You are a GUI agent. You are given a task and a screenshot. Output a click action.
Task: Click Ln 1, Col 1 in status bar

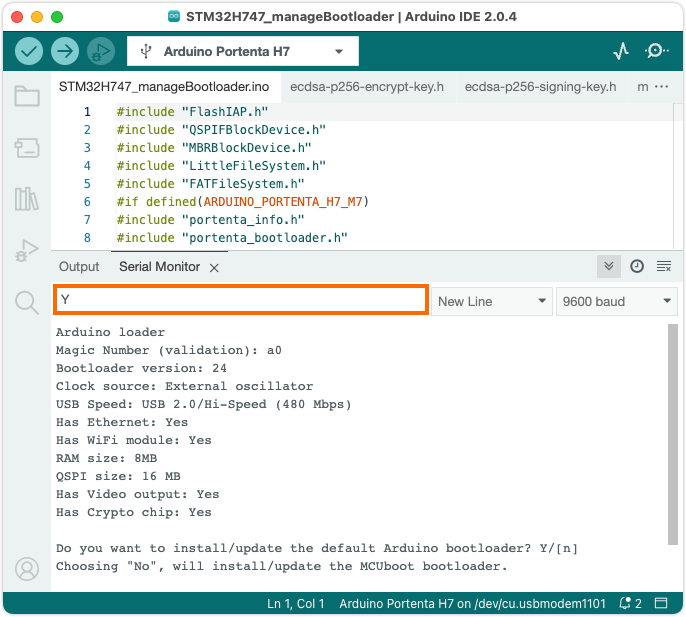point(296,603)
